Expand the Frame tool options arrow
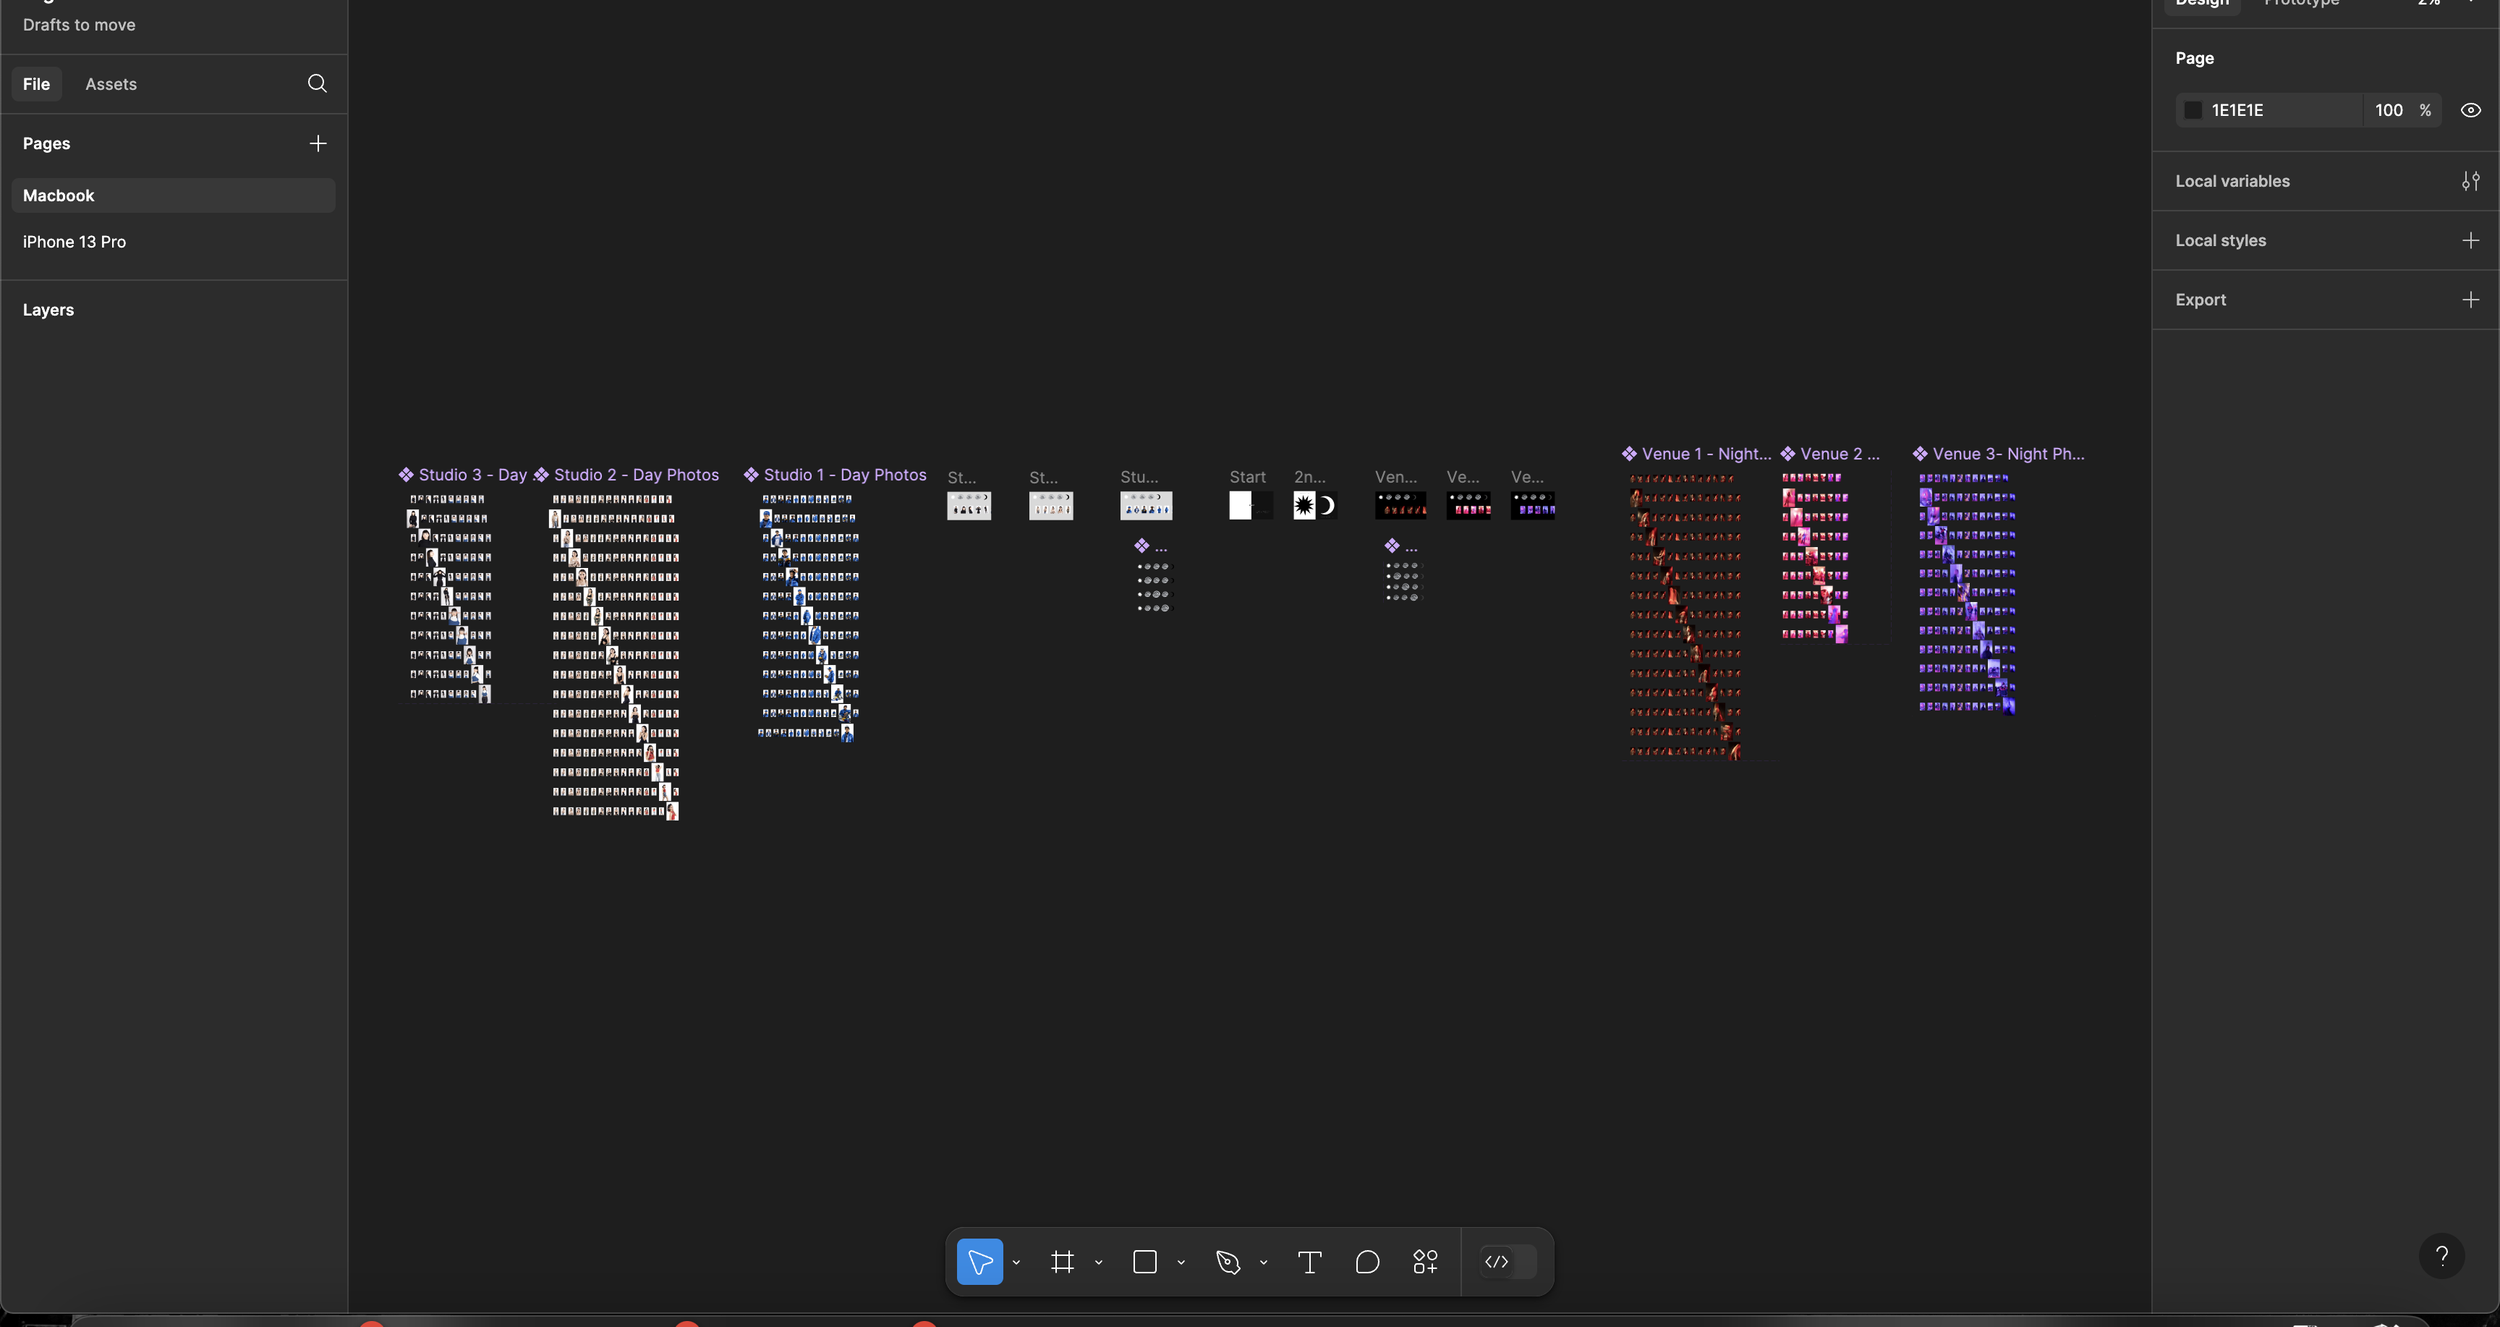Image resolution: width=2500 pixels, height=1327 pixels. [x=1098, y=1263]
